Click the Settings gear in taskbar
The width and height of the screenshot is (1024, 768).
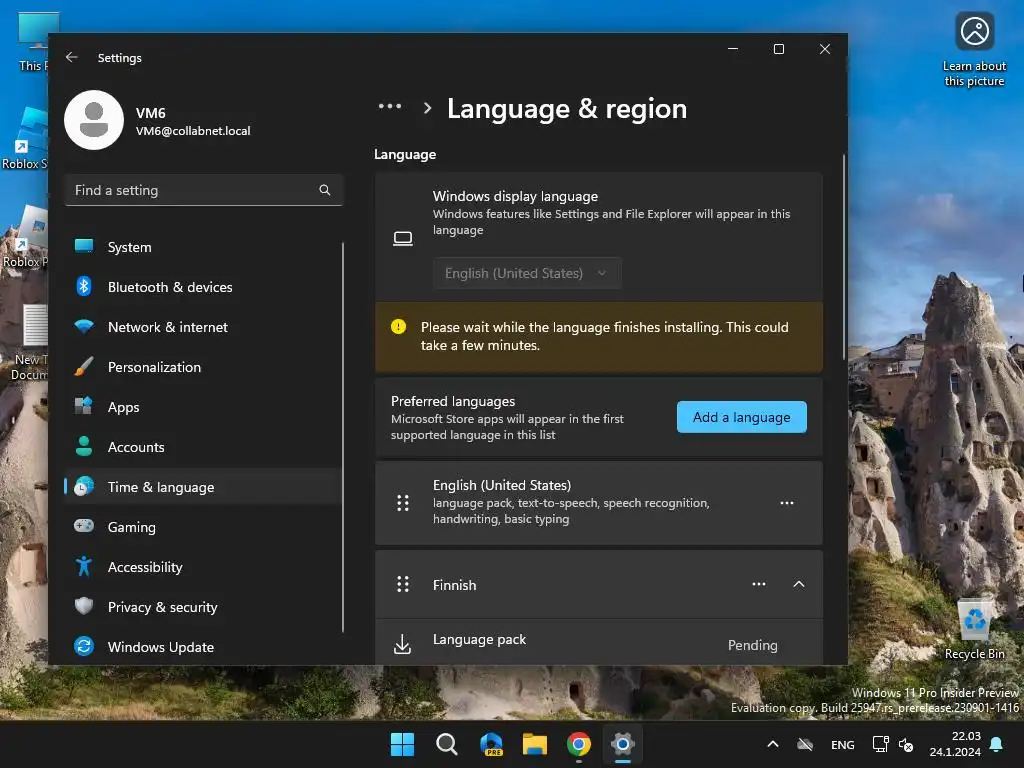coord(623,744)
